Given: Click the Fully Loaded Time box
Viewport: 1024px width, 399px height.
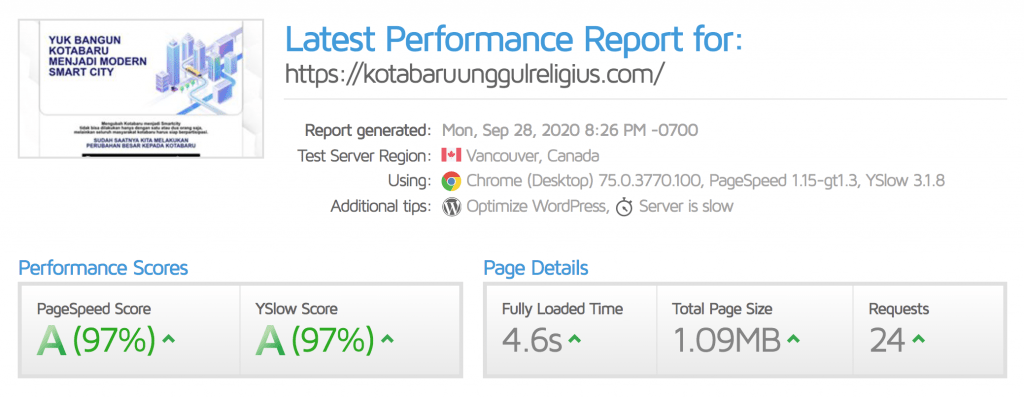Looking at the screenshot, I should pos(570,330).
